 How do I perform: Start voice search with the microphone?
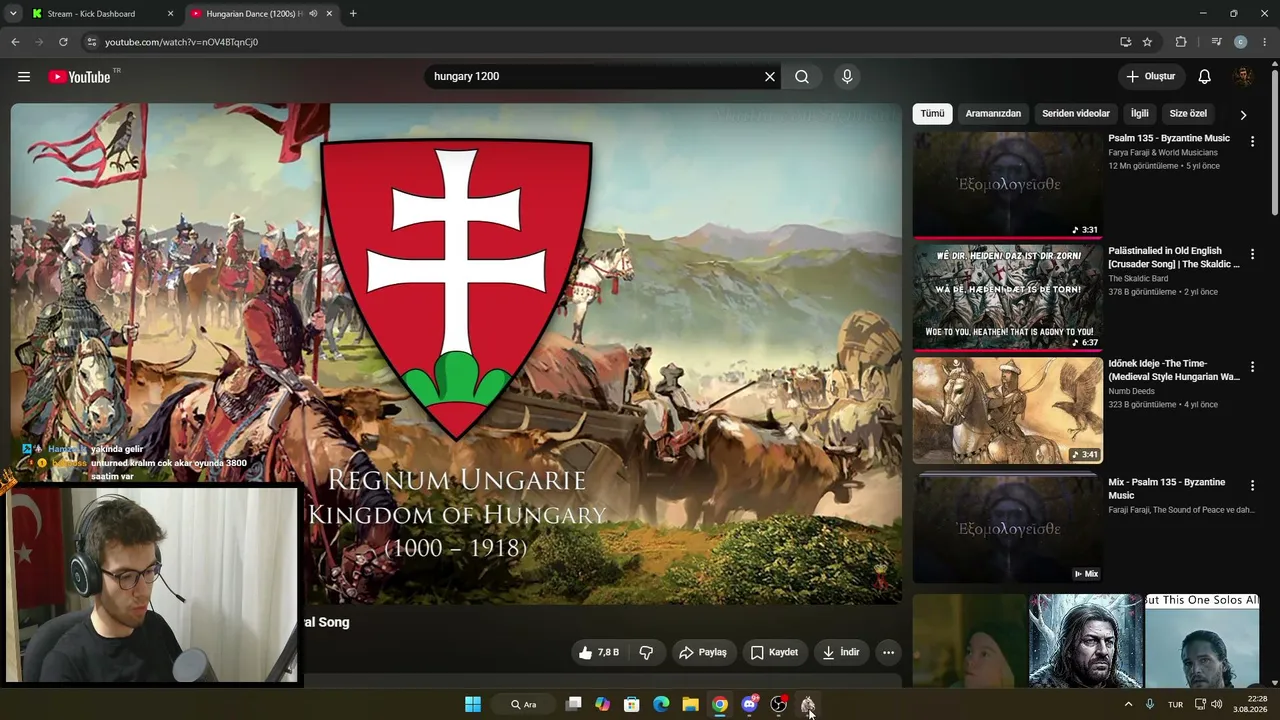847,77
